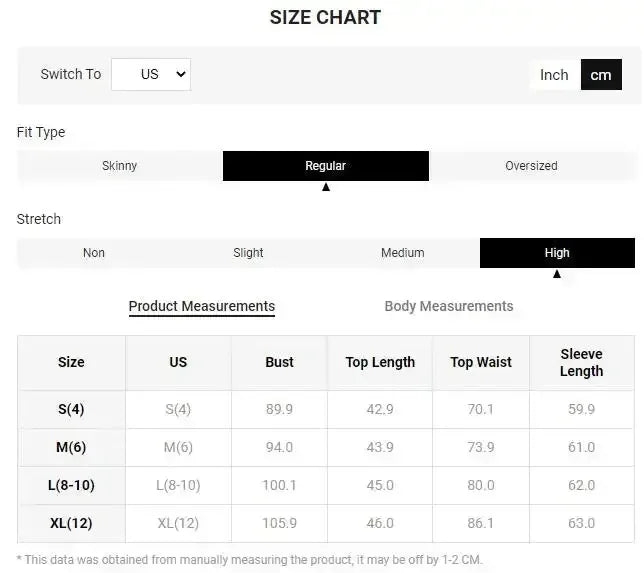Choose Slight stretch option

248,253
